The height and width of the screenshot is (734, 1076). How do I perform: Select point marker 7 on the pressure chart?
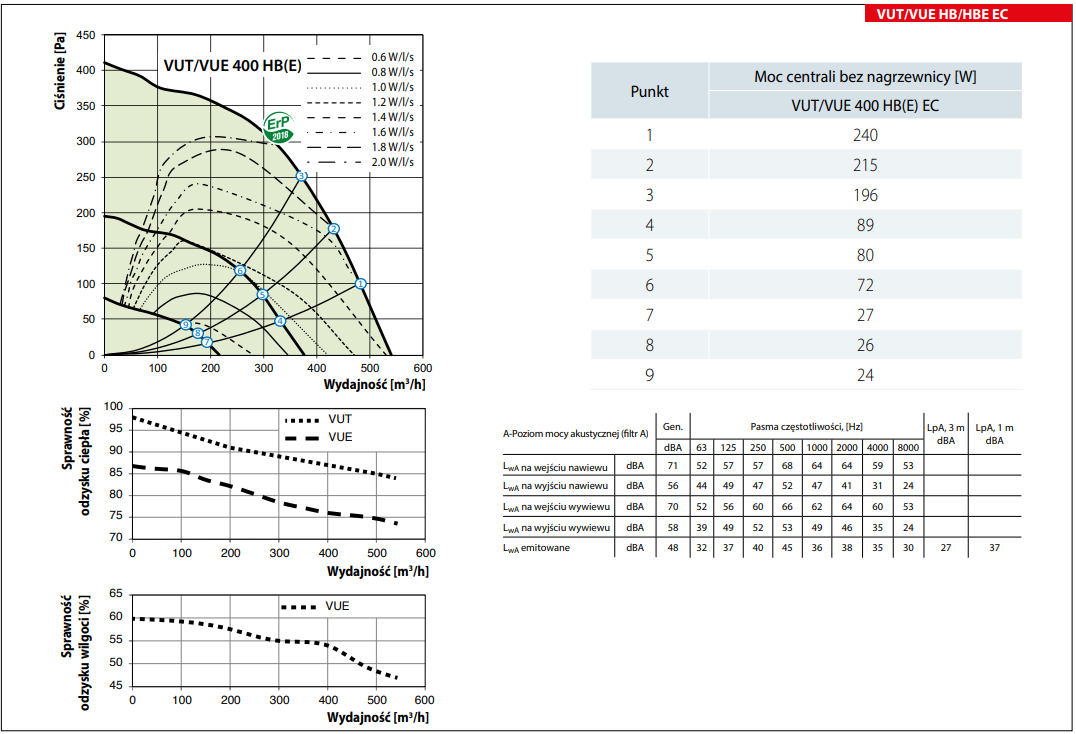click(x=207, y=342)
